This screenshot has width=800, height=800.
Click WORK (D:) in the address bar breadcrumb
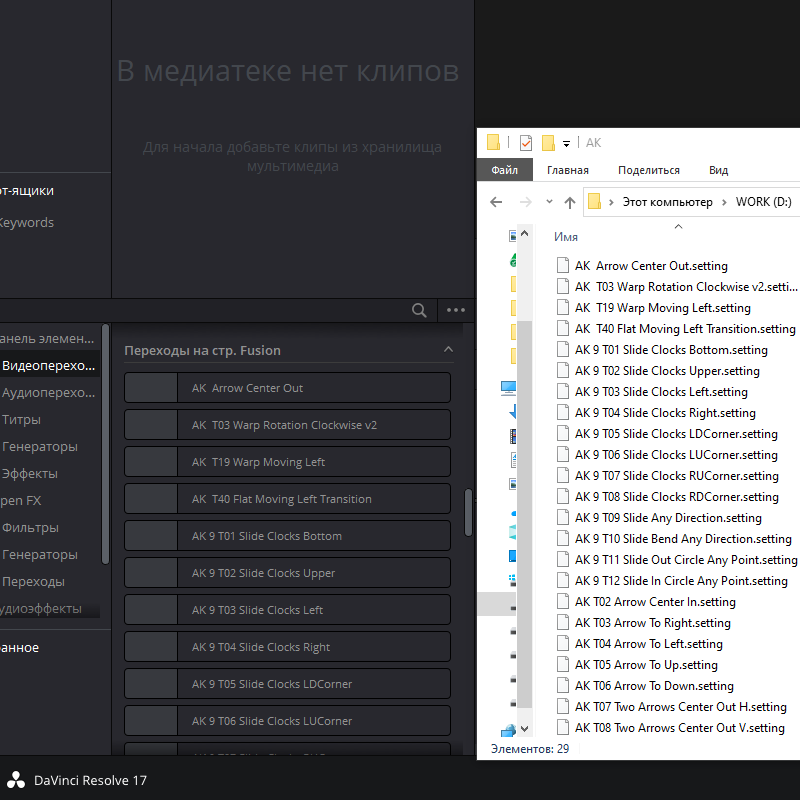pyautogui.click(x=763, y=201)
